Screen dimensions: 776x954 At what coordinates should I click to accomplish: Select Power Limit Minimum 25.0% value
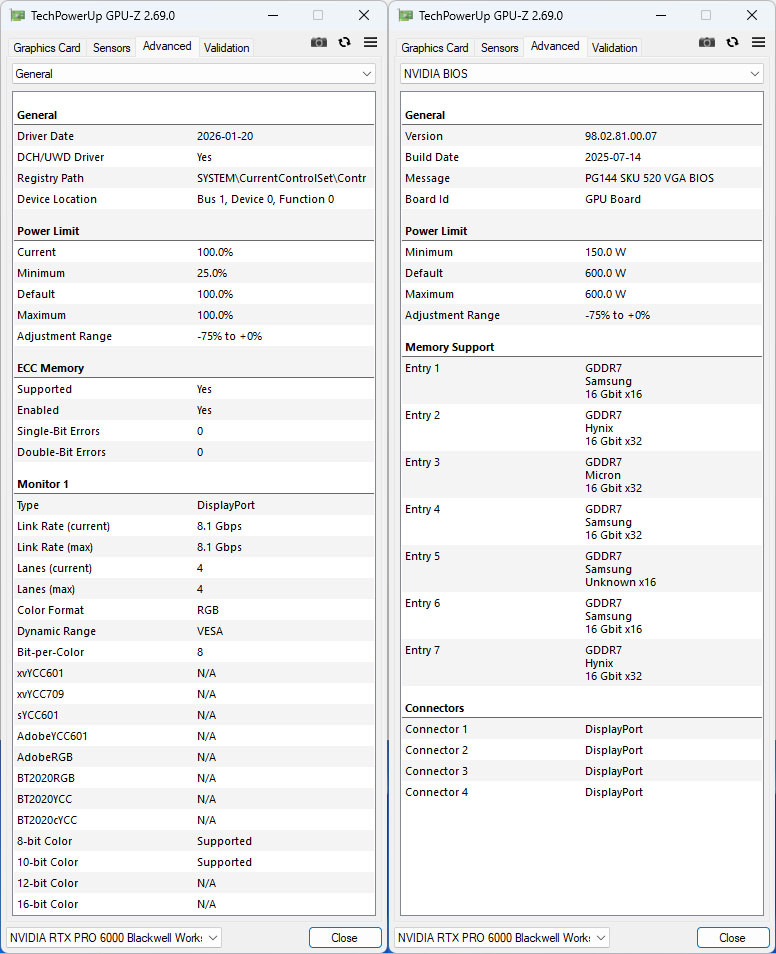coord(212,273)
